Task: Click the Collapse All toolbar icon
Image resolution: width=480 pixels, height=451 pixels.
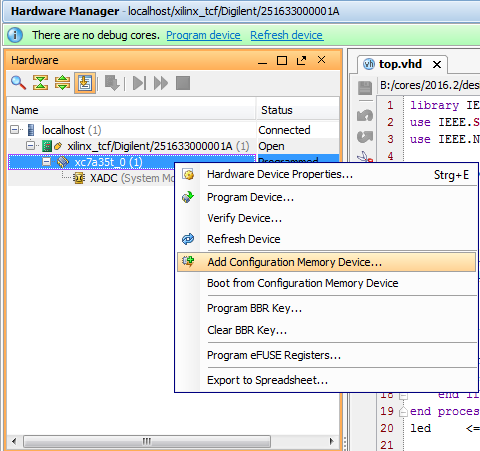Action: tap(40, 83)
